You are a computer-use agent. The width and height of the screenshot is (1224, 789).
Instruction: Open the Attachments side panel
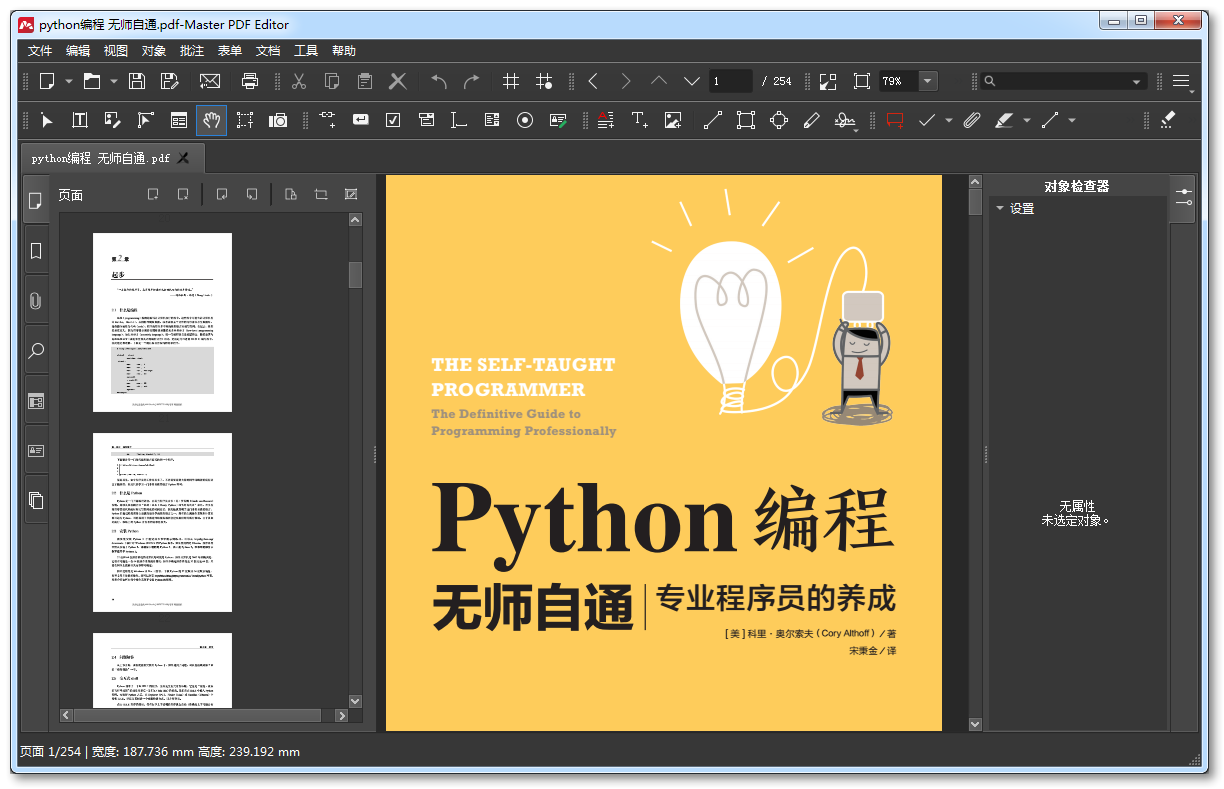36,301
